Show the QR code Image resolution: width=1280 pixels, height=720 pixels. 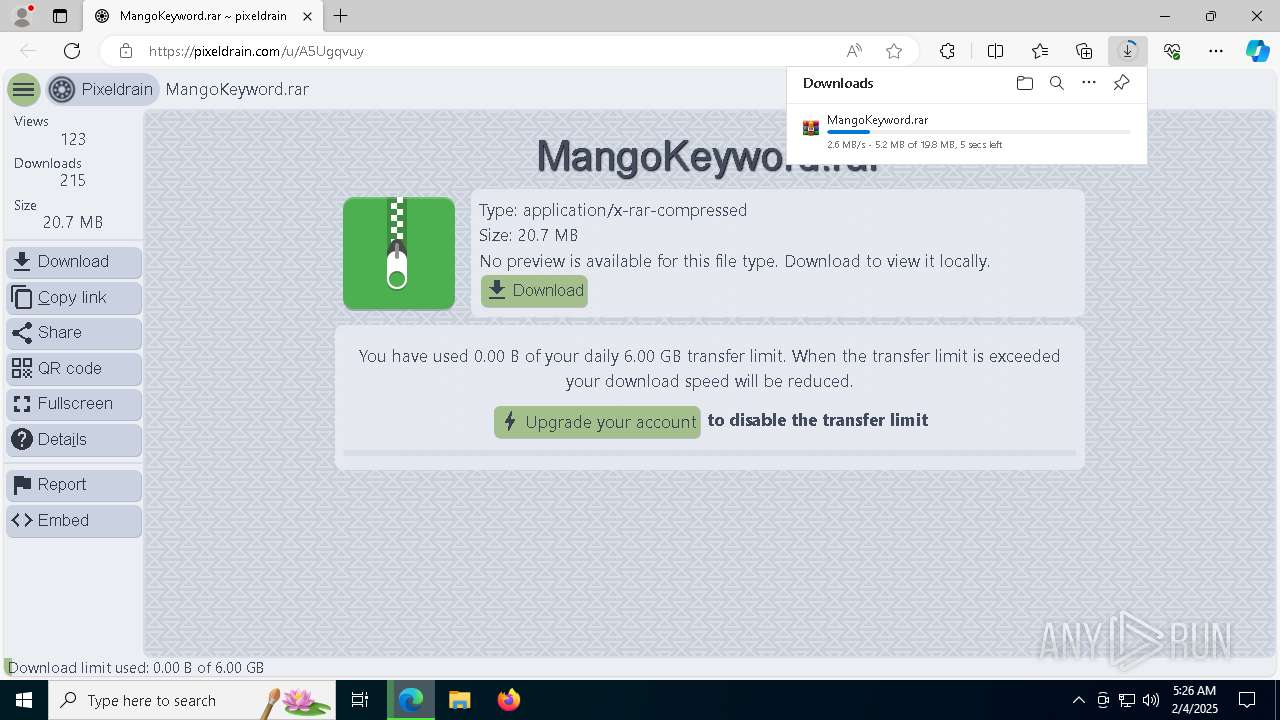pos(74,369)
